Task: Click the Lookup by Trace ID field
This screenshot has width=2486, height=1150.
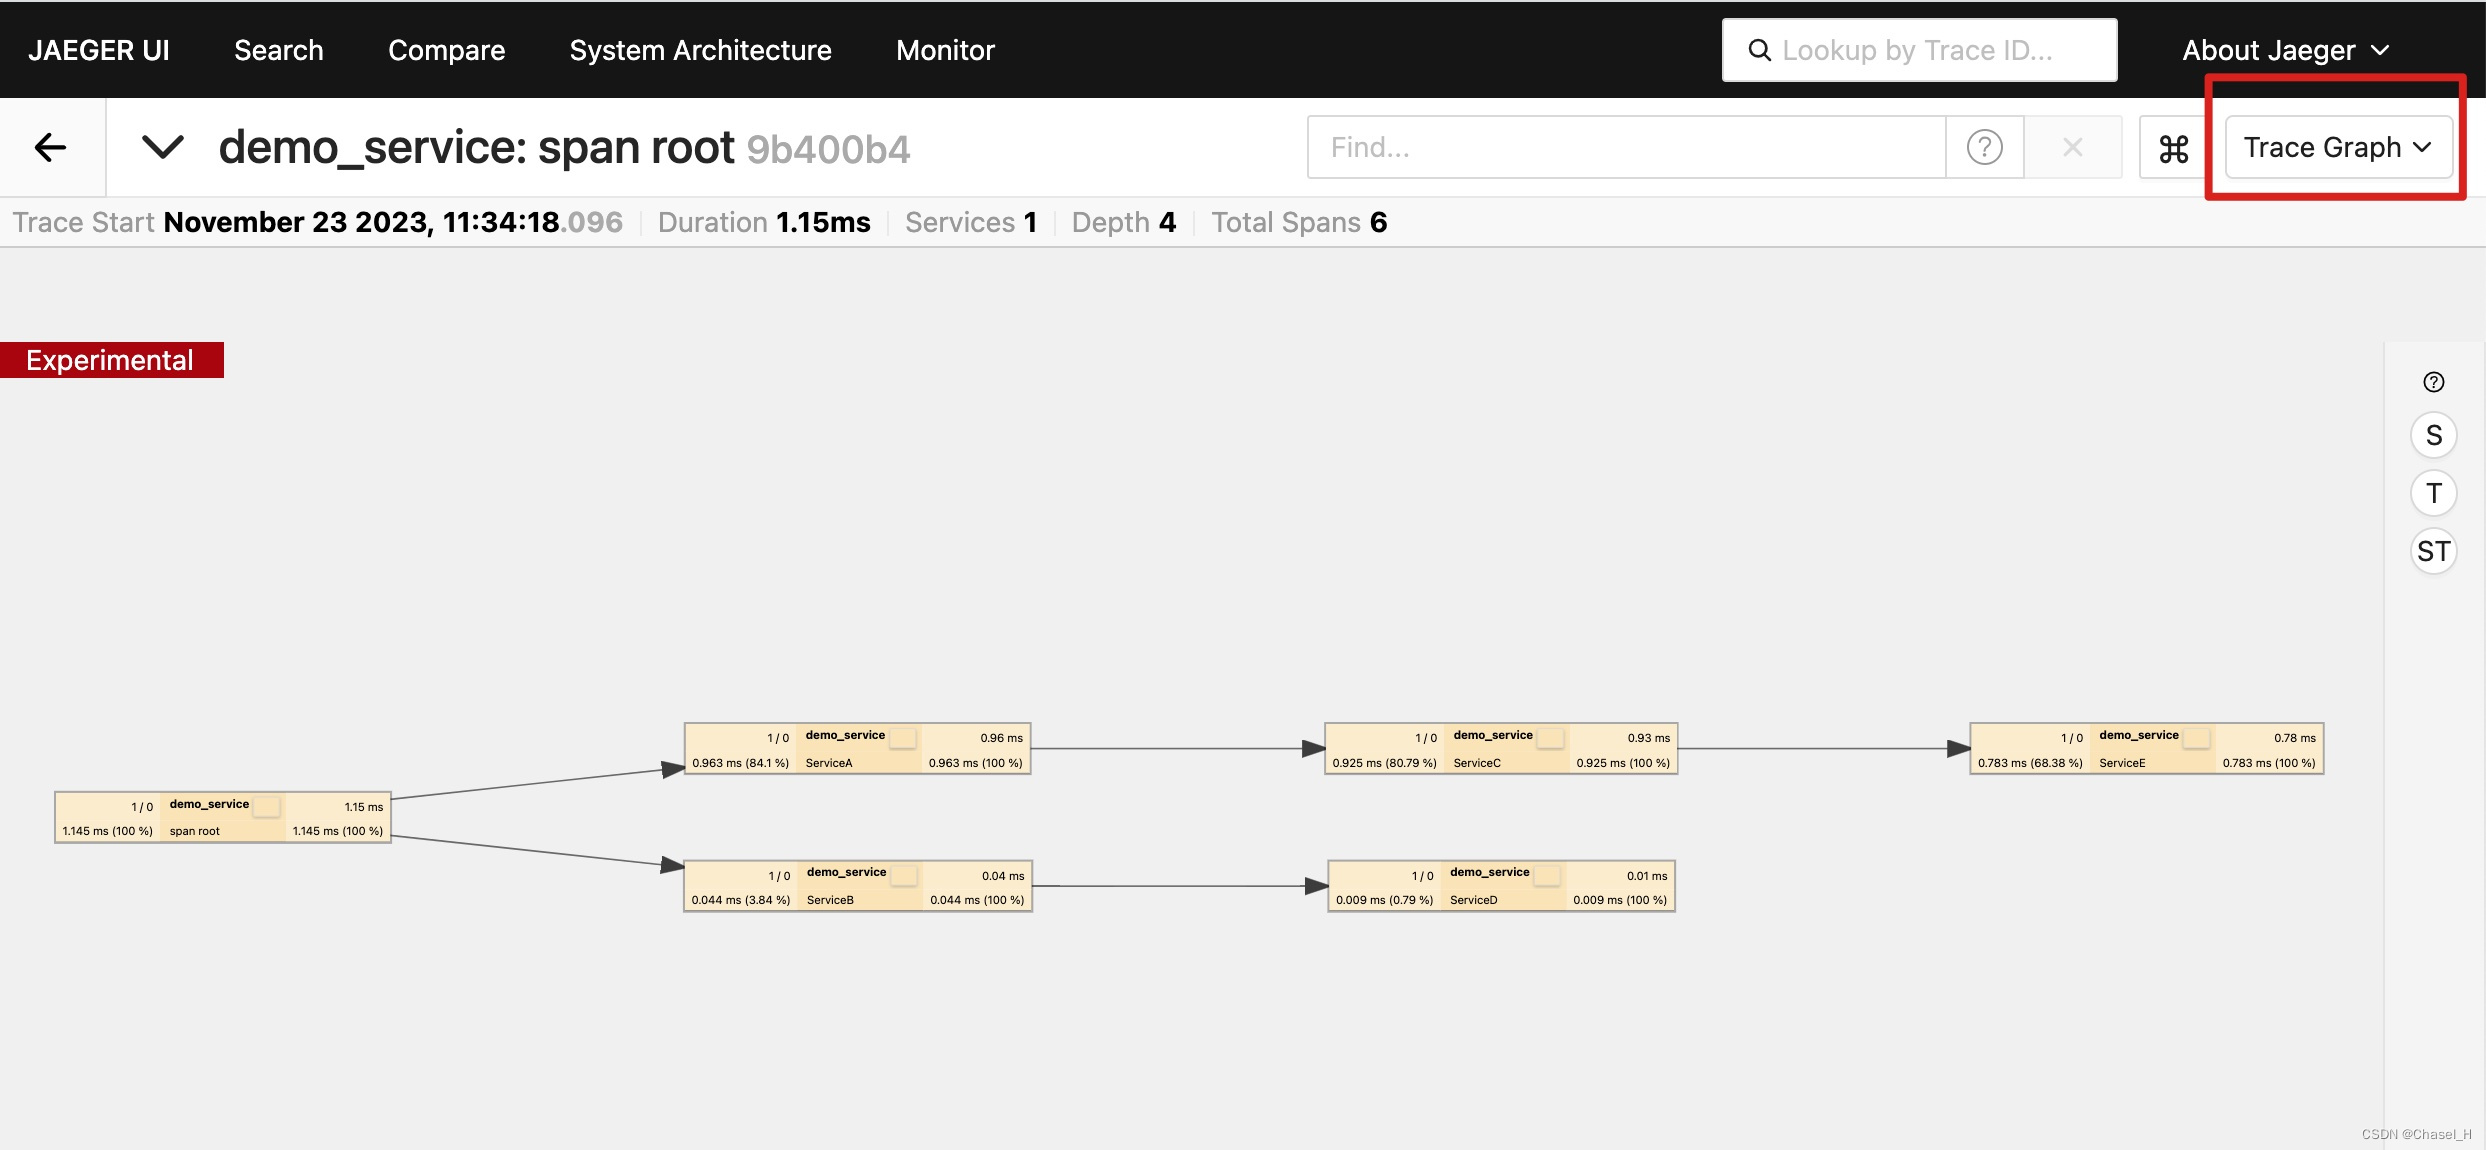Action: (1920, 50)
